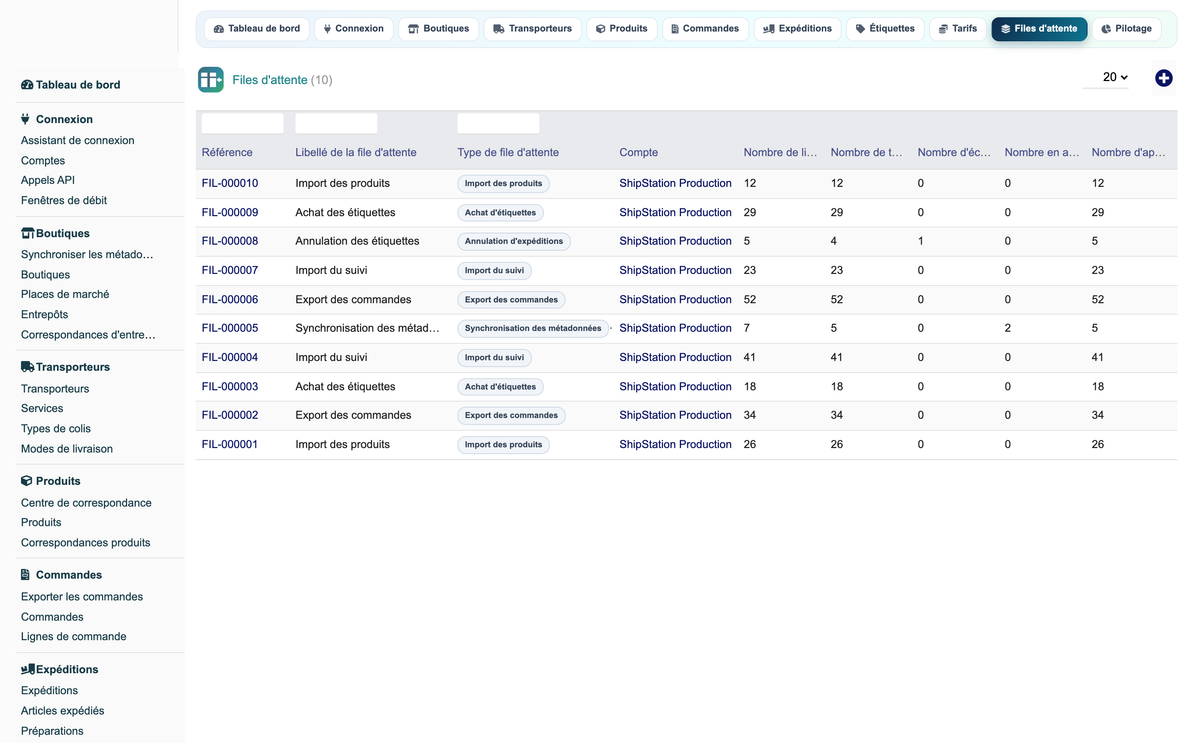The height and width of the screenshot is (743, 1200).
Task: Click the Expéditions dolly icon in sidebar
Action: click(28, 669)
